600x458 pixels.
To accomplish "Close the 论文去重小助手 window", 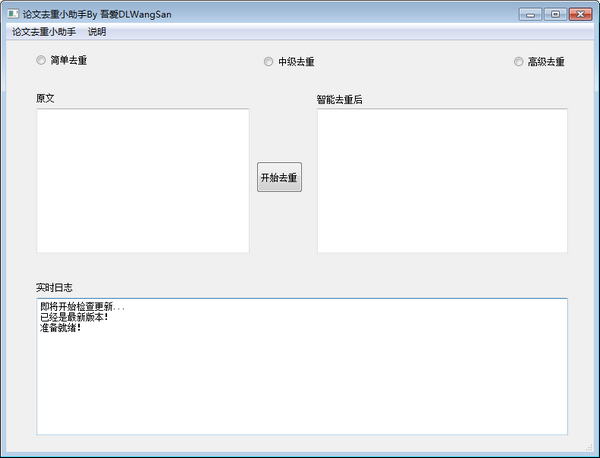I will coord(580,14).
